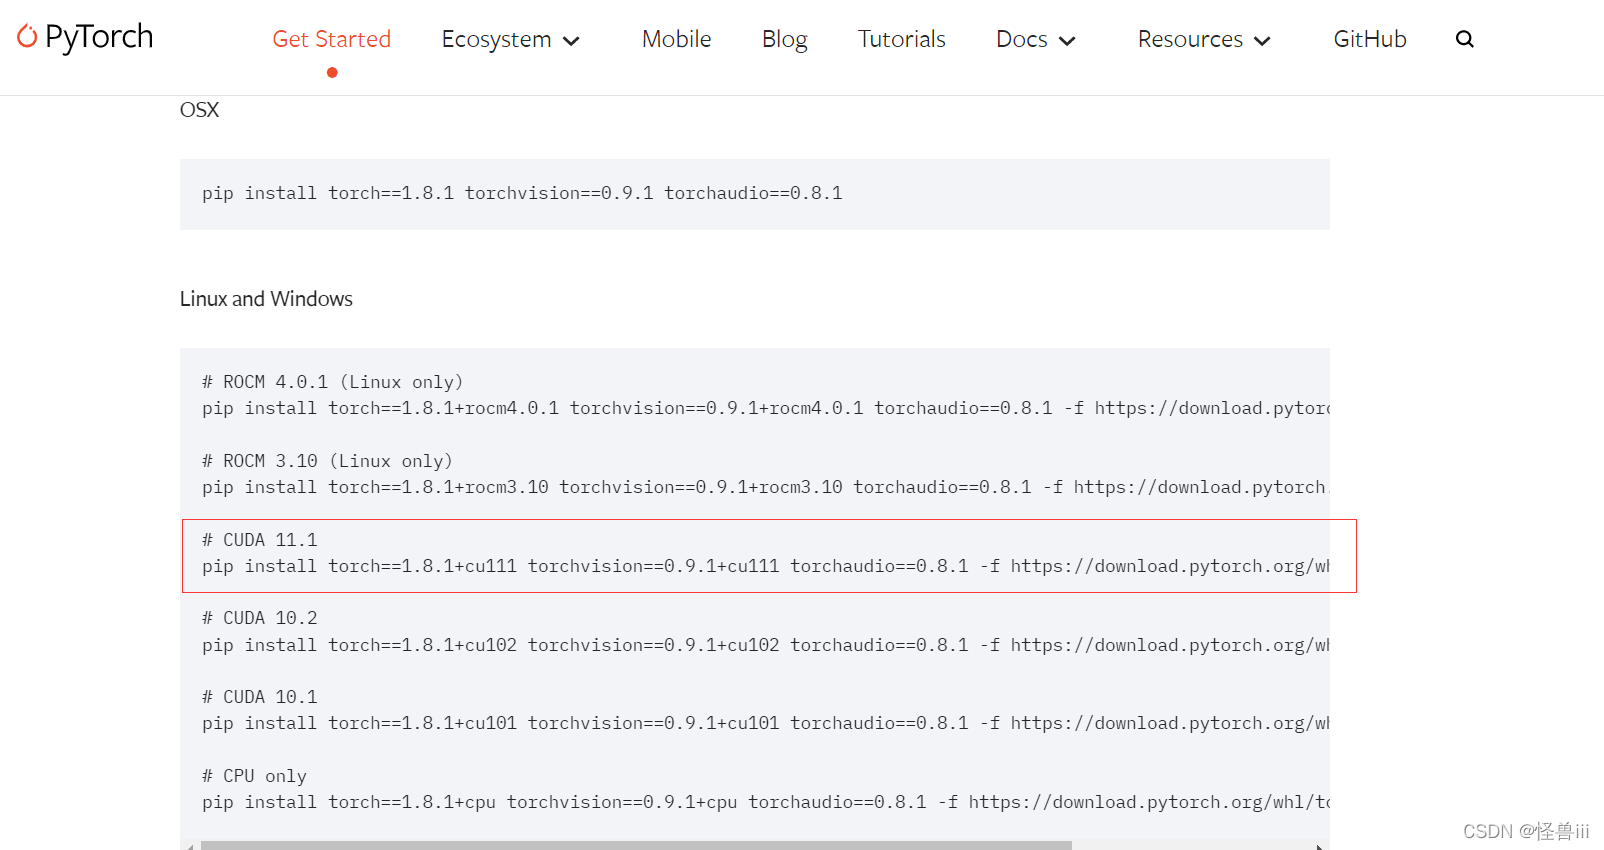Click the # CUDA 10.2 comment line
1604x850 pixels.
[x=260, y=618]
